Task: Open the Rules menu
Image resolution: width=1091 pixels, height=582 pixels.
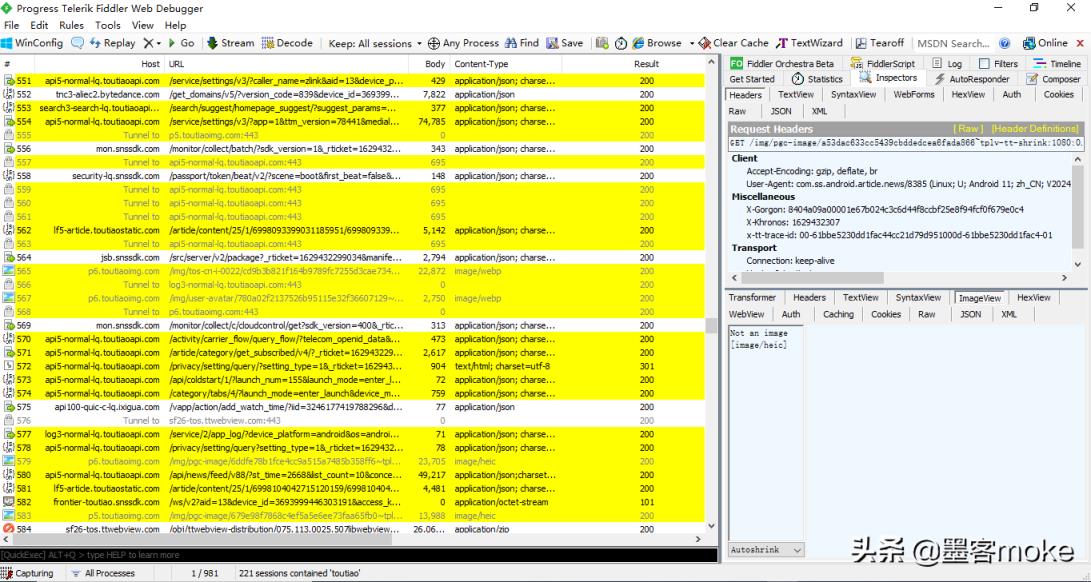Action: click(x=72, y=25)
